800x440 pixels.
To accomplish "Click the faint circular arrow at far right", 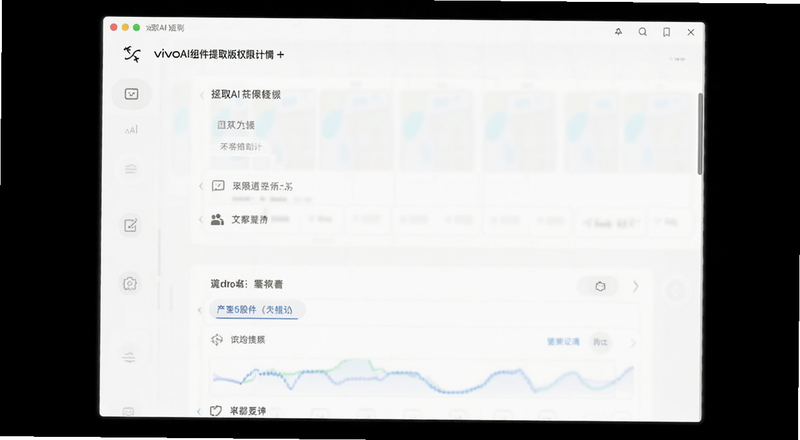I will pos(676,290).
